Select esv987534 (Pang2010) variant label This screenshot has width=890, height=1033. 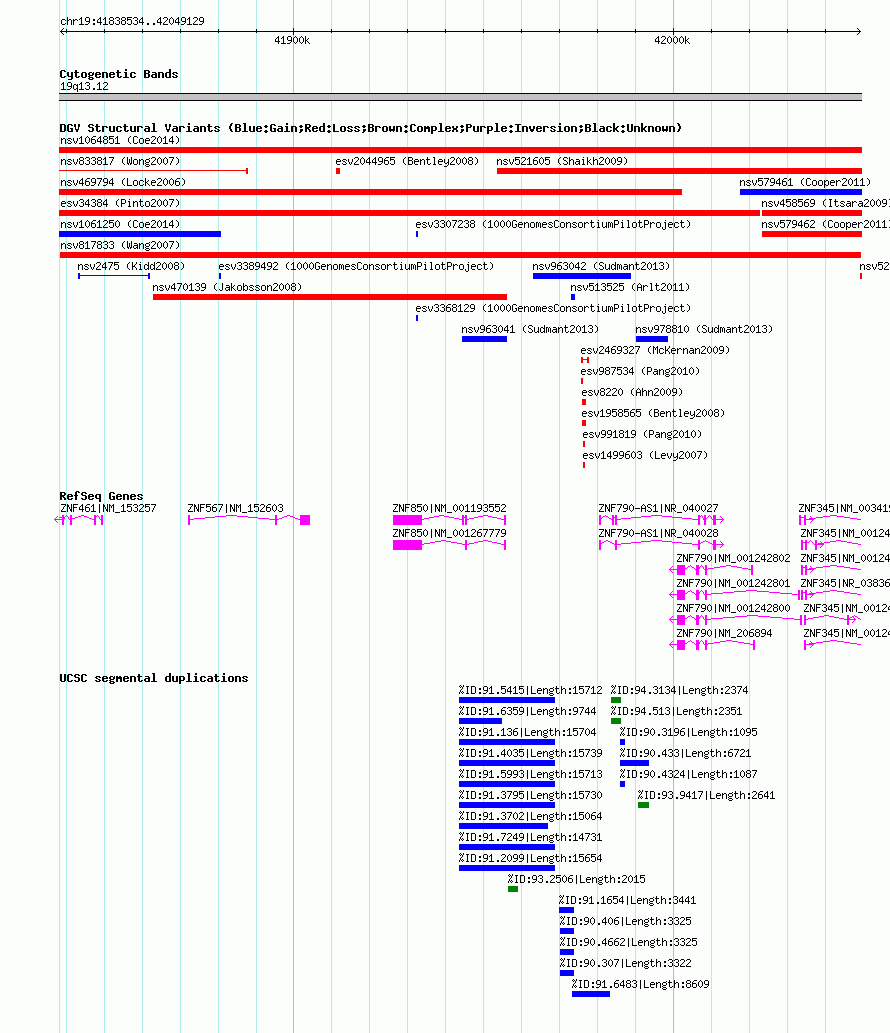[640, 372]
